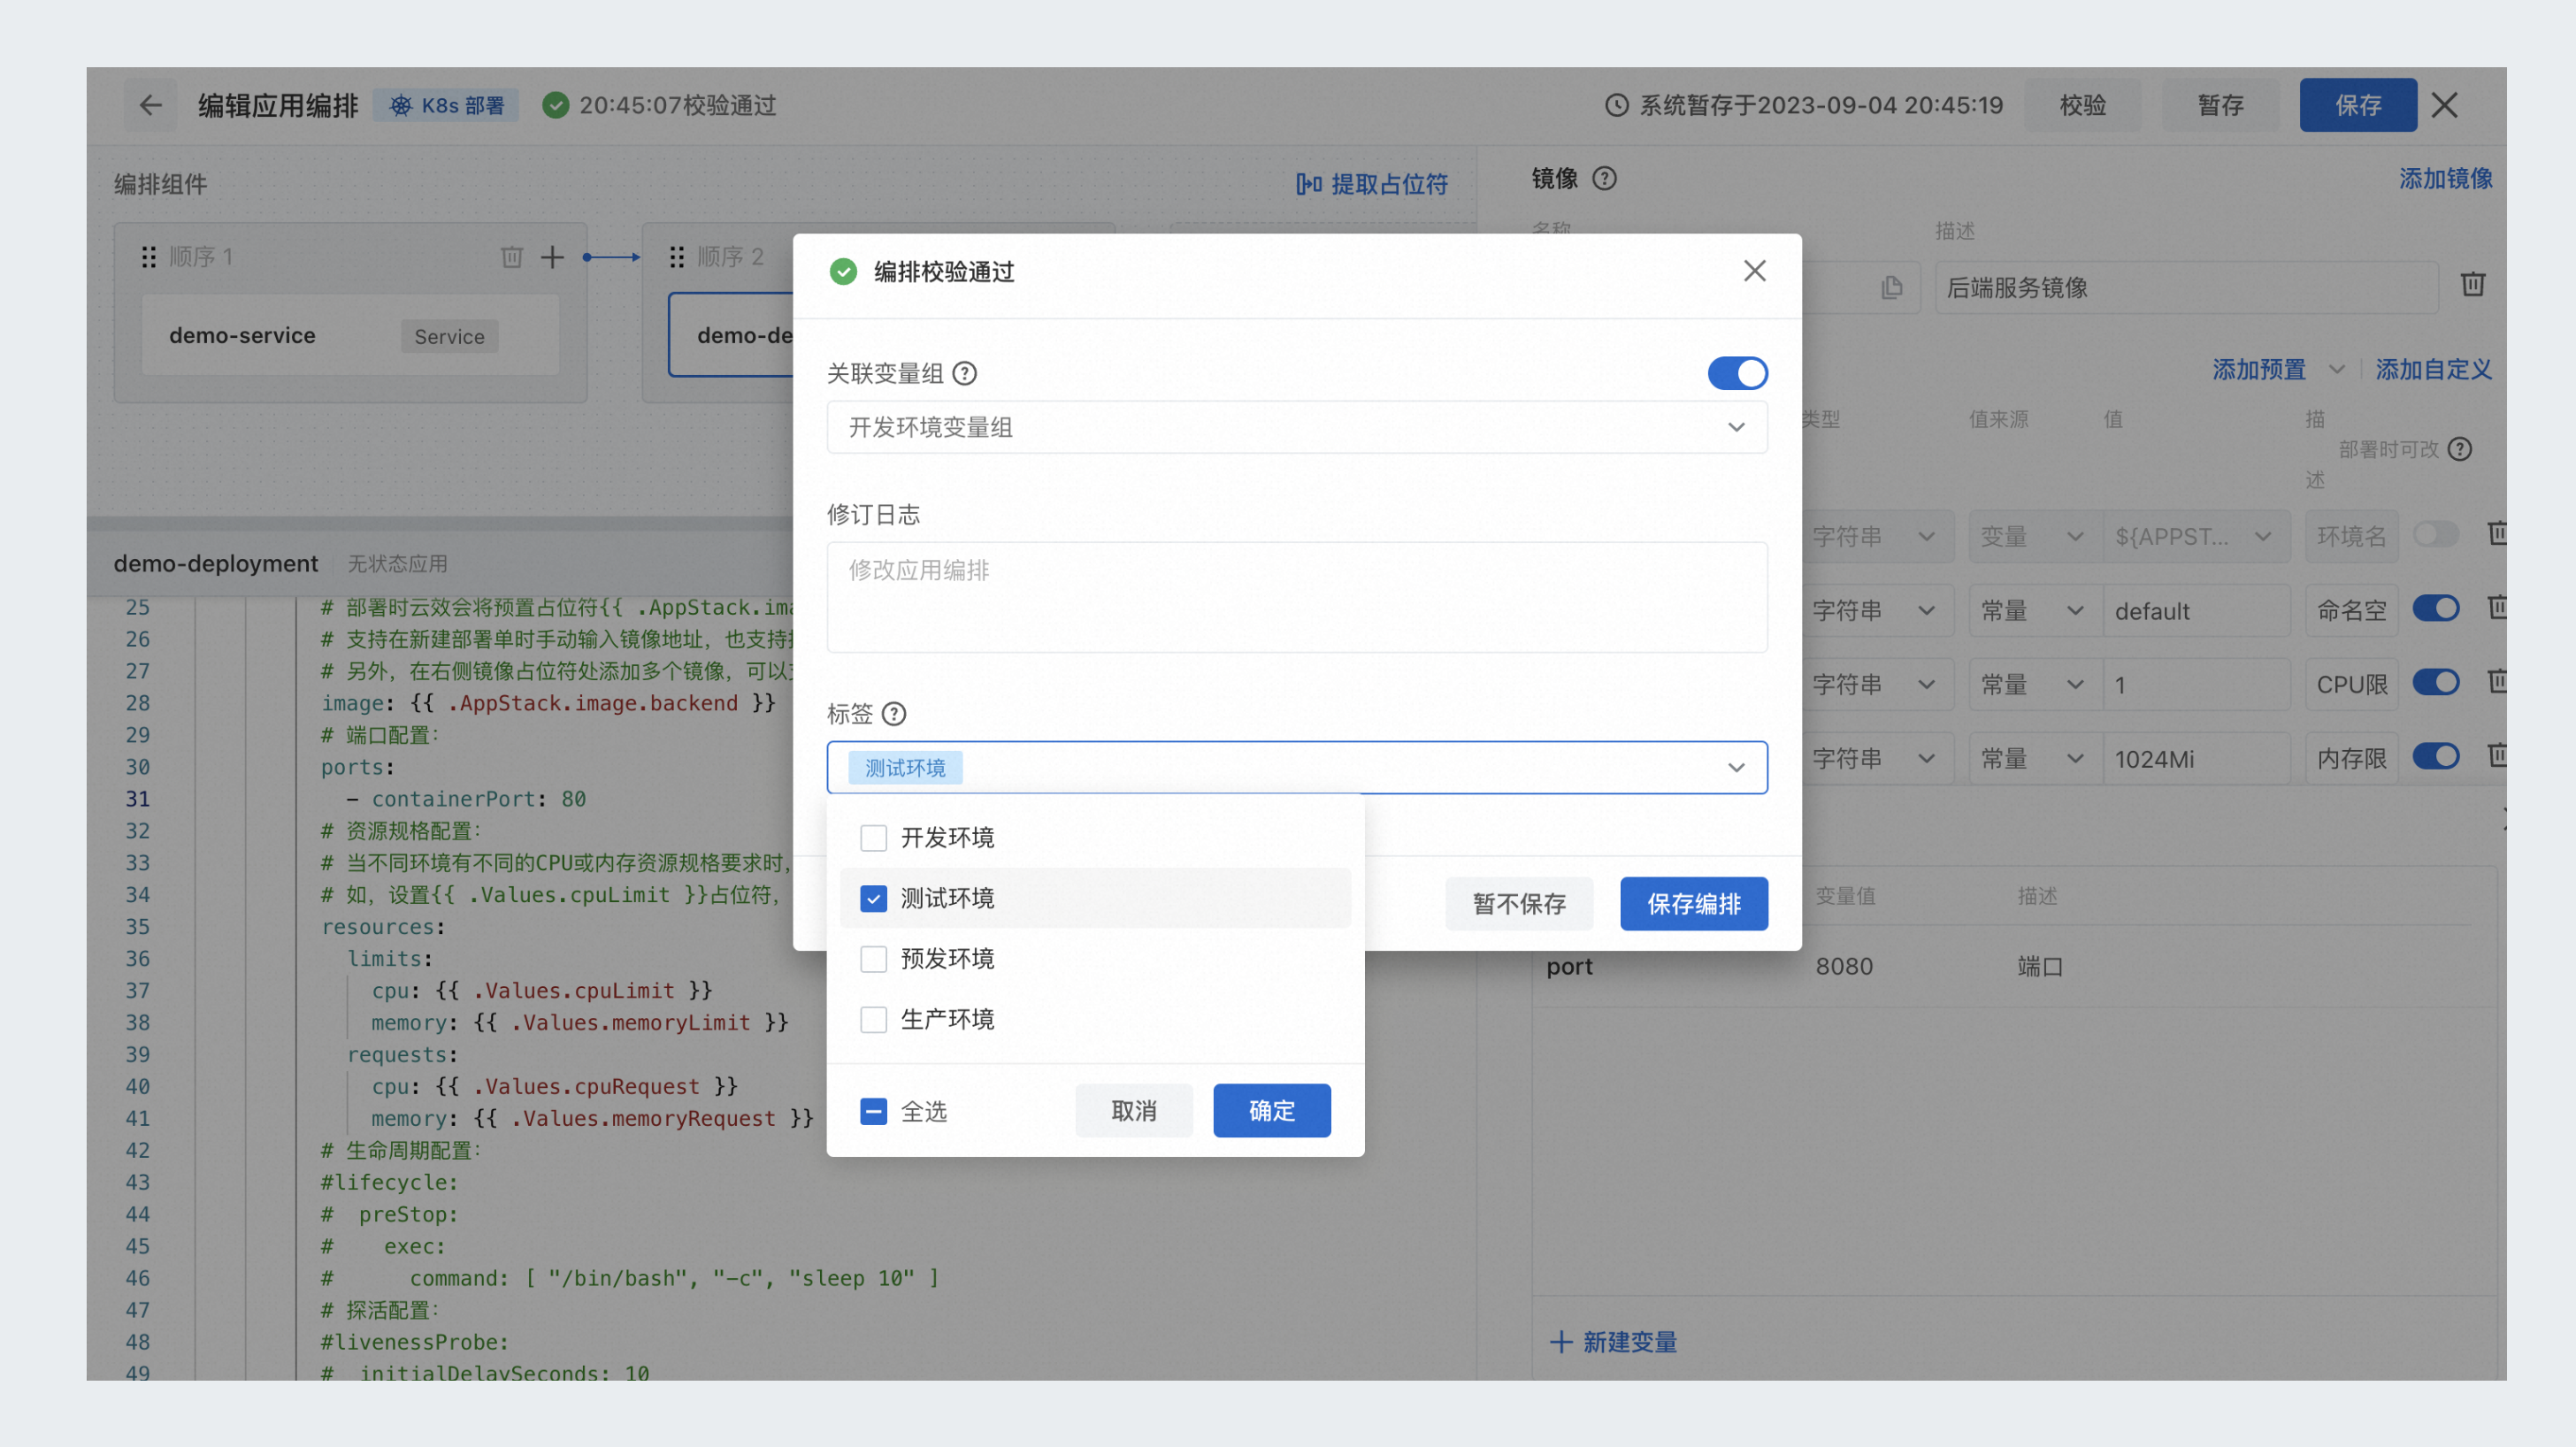2576x1447 pixels.
Task: Disable the CPU限 row toggle
Action: pyautogui.click(x=2435, y=682)
